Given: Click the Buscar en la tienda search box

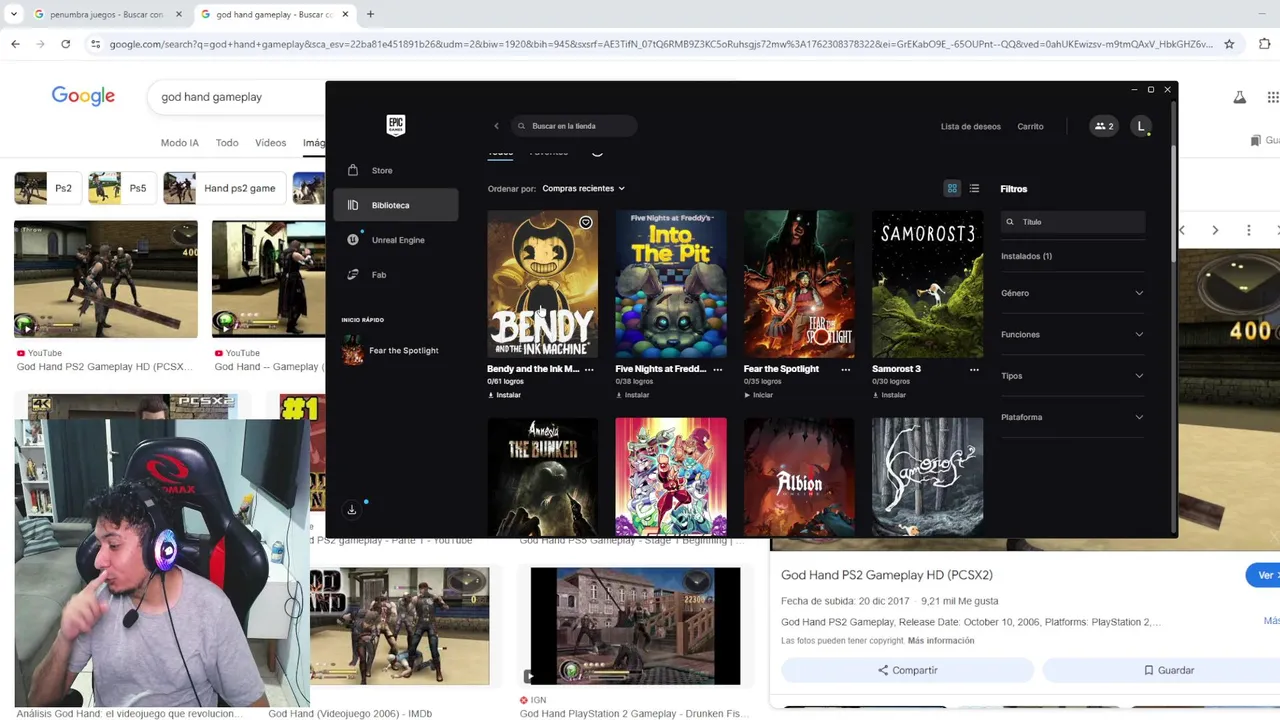Looking at the screenshot, I should [x=574, y=126].
